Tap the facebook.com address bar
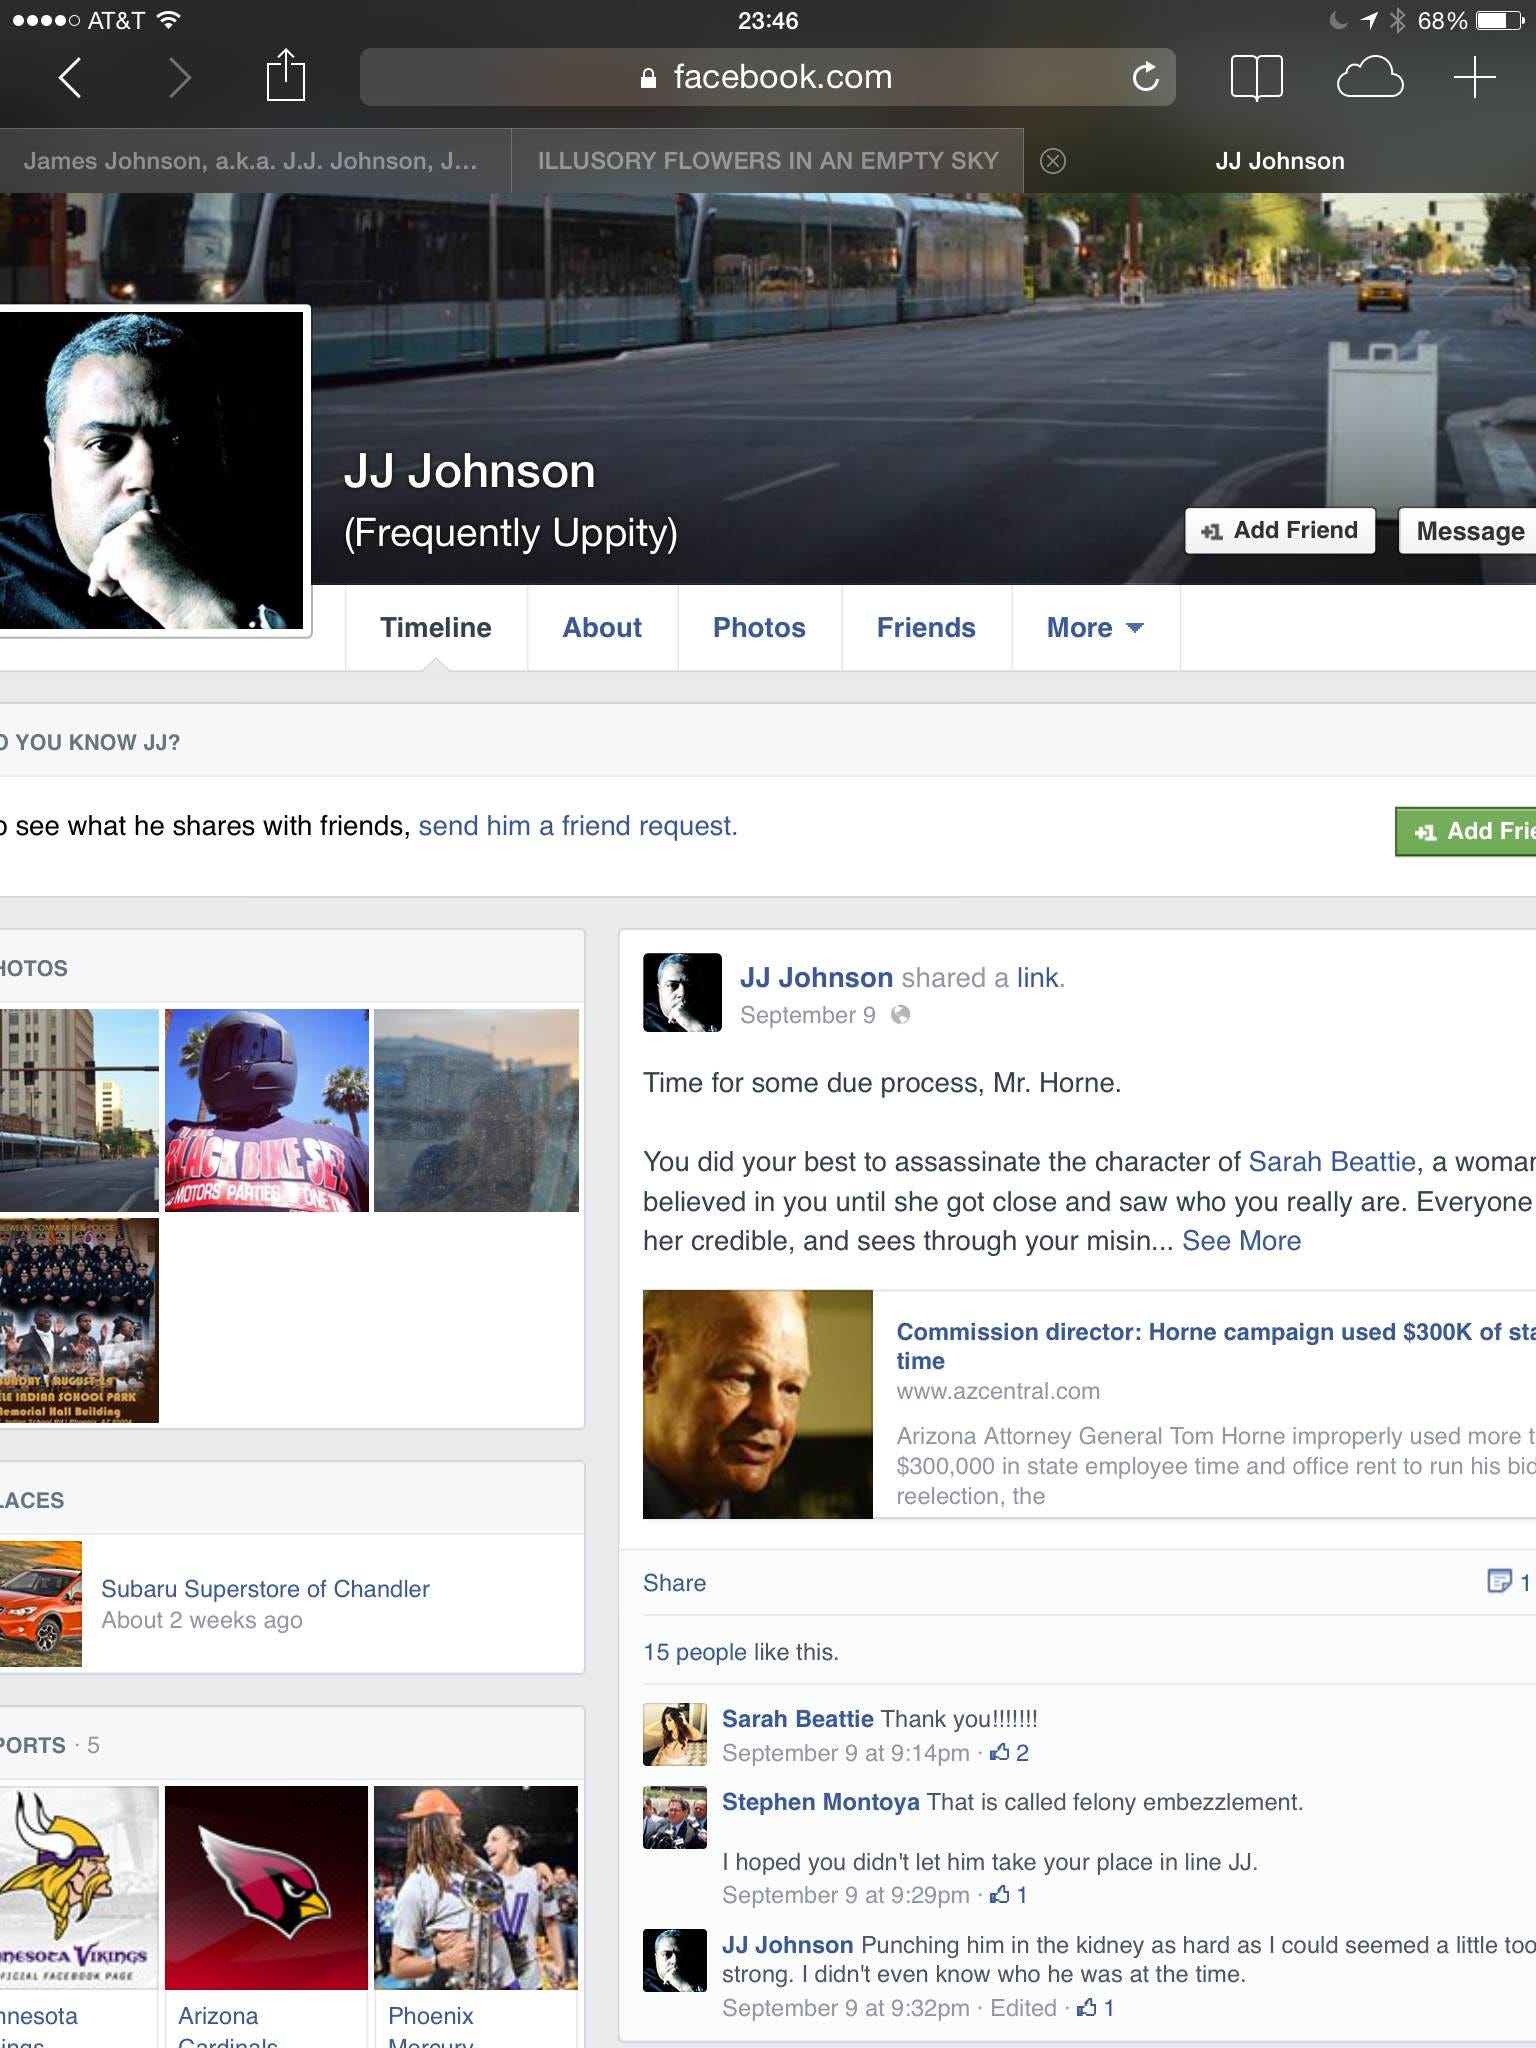 [767, 77]
